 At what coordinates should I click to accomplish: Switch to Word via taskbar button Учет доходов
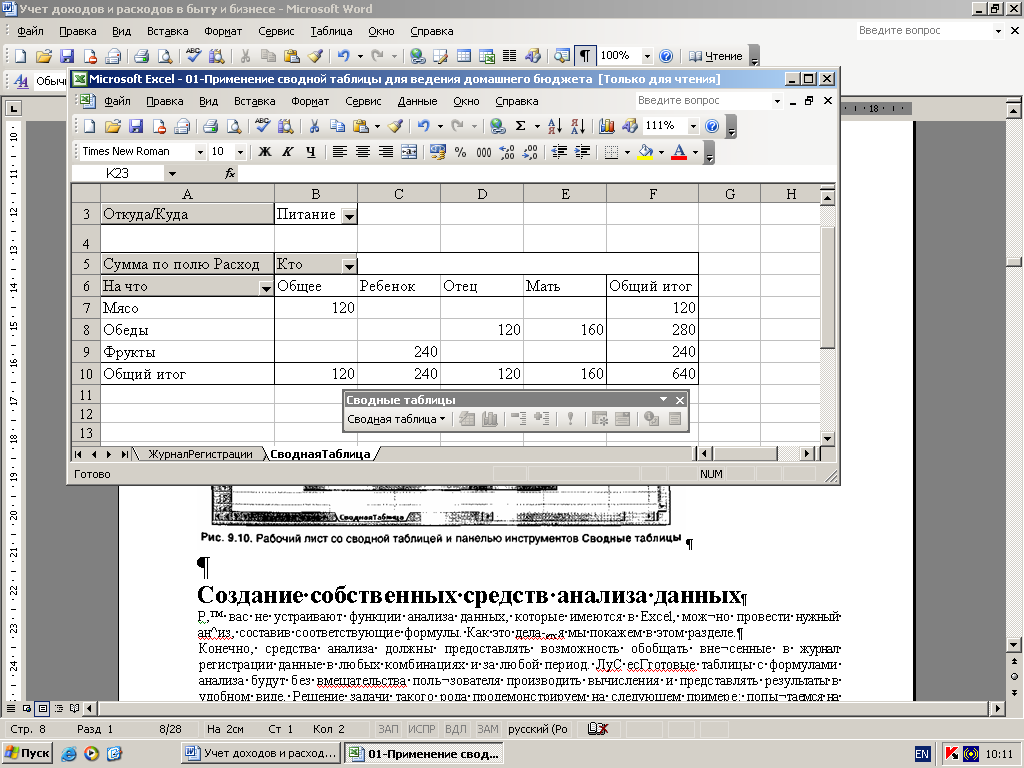pos(261,753)
